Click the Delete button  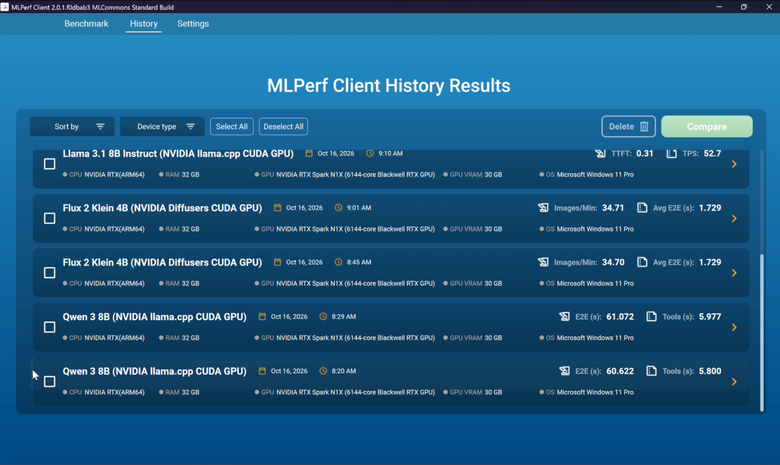click(x=628, y=127)
